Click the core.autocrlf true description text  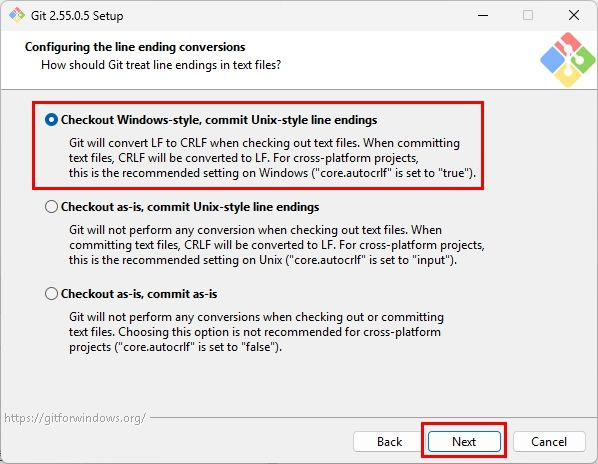pyautogui.click(x=272, y=158)
